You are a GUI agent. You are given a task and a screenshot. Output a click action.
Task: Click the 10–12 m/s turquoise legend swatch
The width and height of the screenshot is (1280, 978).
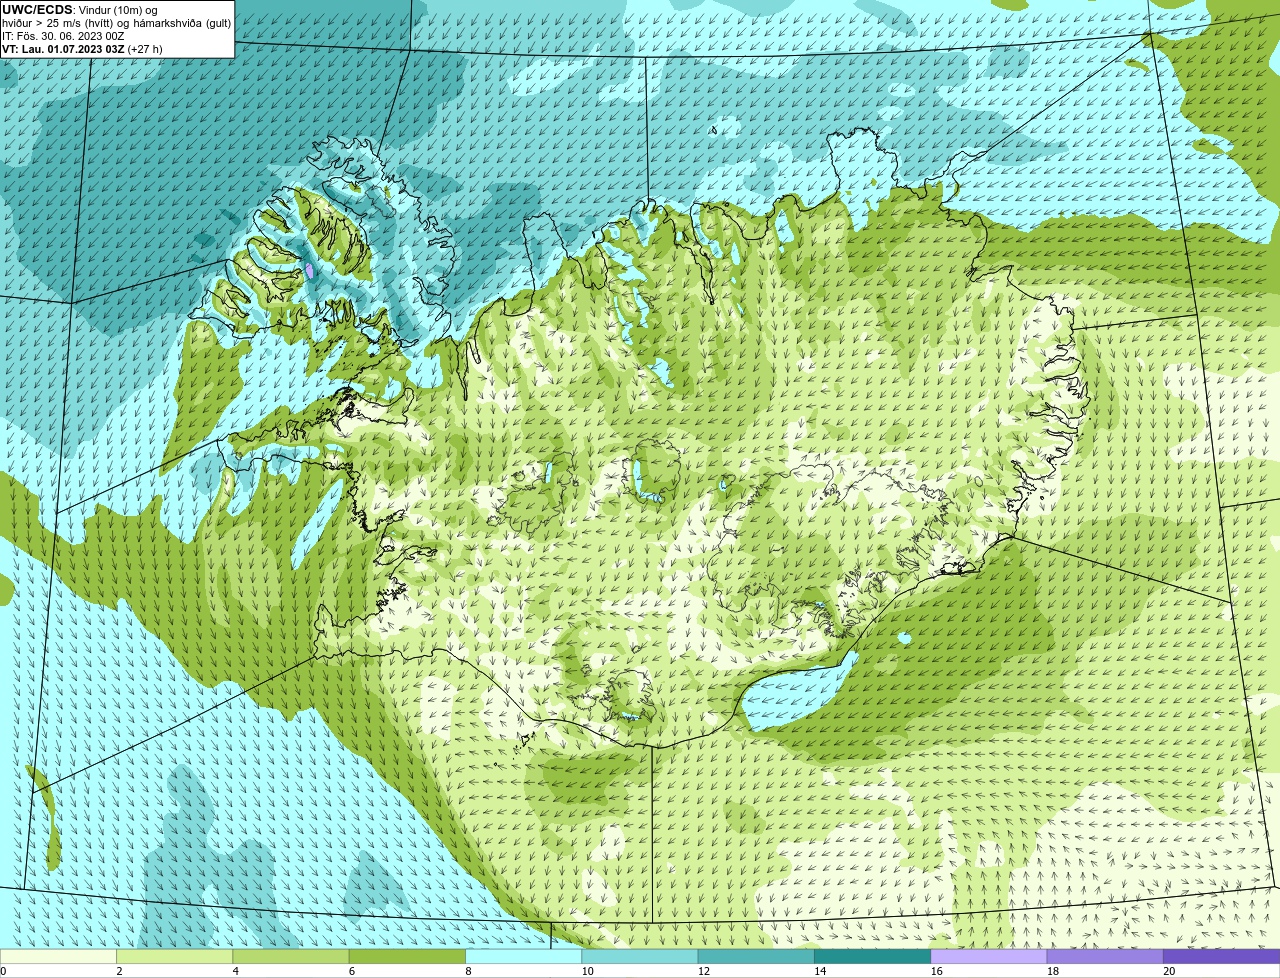click(640, 956)
